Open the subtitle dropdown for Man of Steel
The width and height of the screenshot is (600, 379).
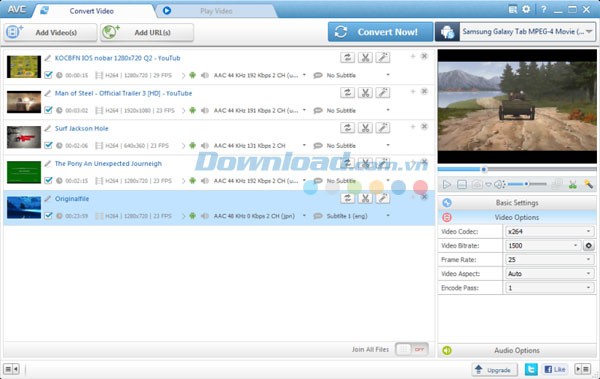[388, 110]
